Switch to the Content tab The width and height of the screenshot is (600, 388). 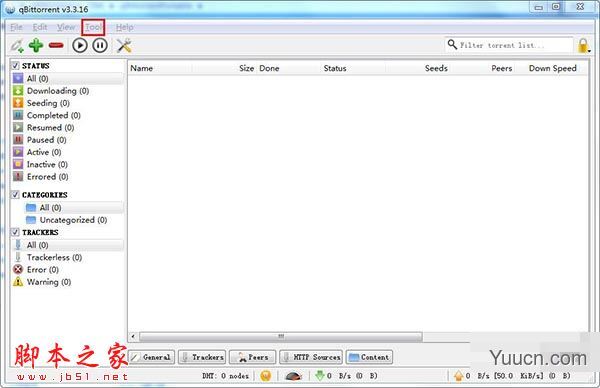click(369, 357)
